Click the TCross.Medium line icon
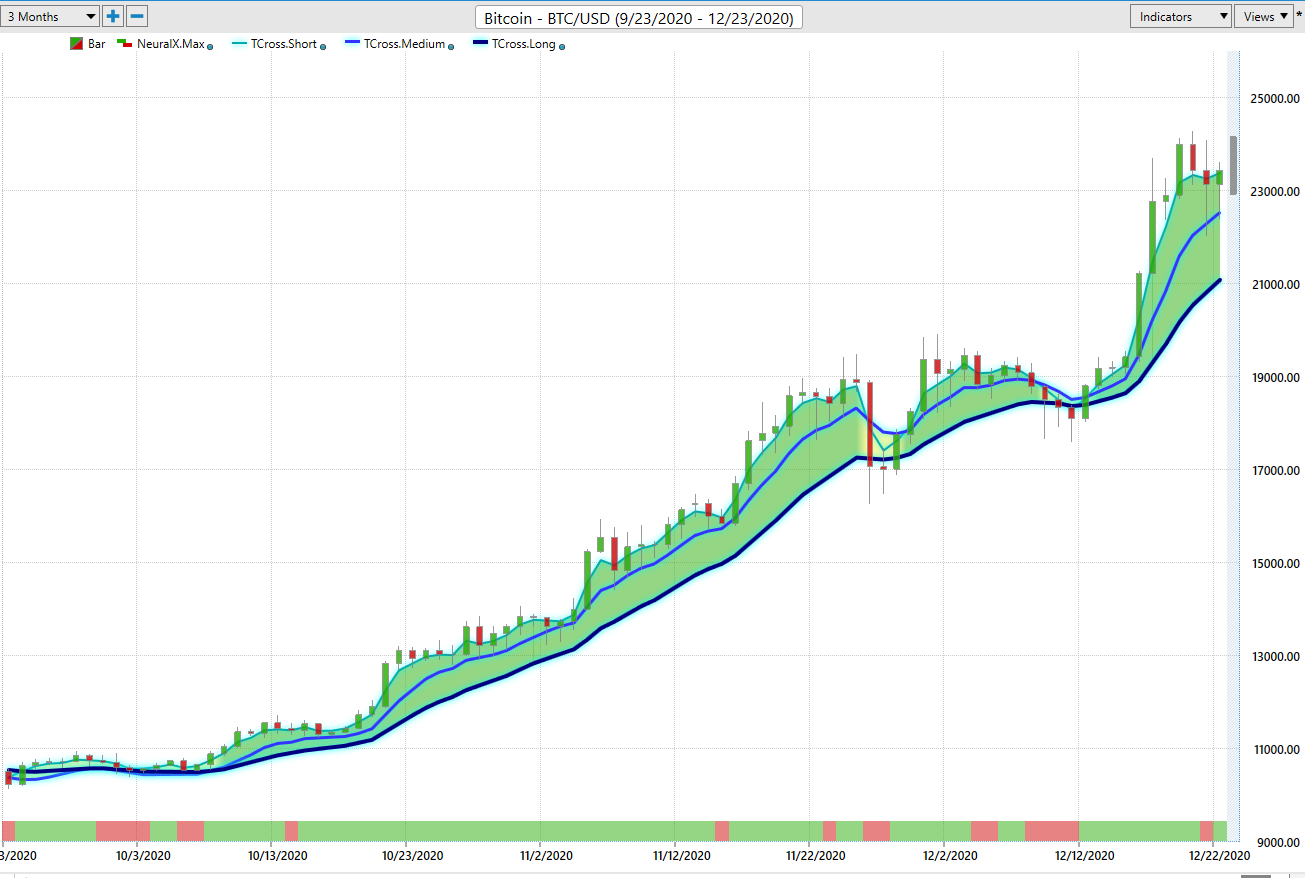Image resolution: width=1305 pixels, height=878 pixels. point(353,44)
